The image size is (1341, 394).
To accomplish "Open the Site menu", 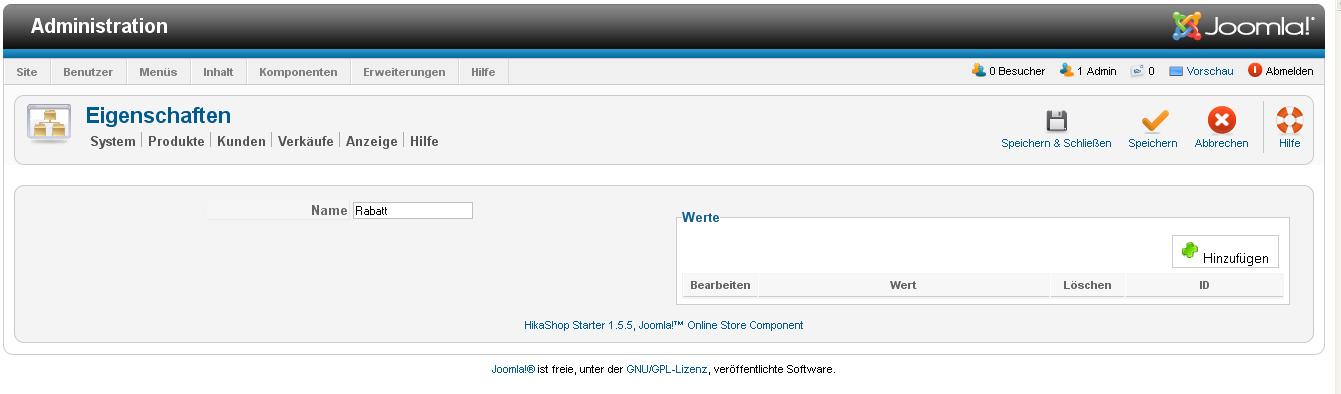I will coord(27,72).
